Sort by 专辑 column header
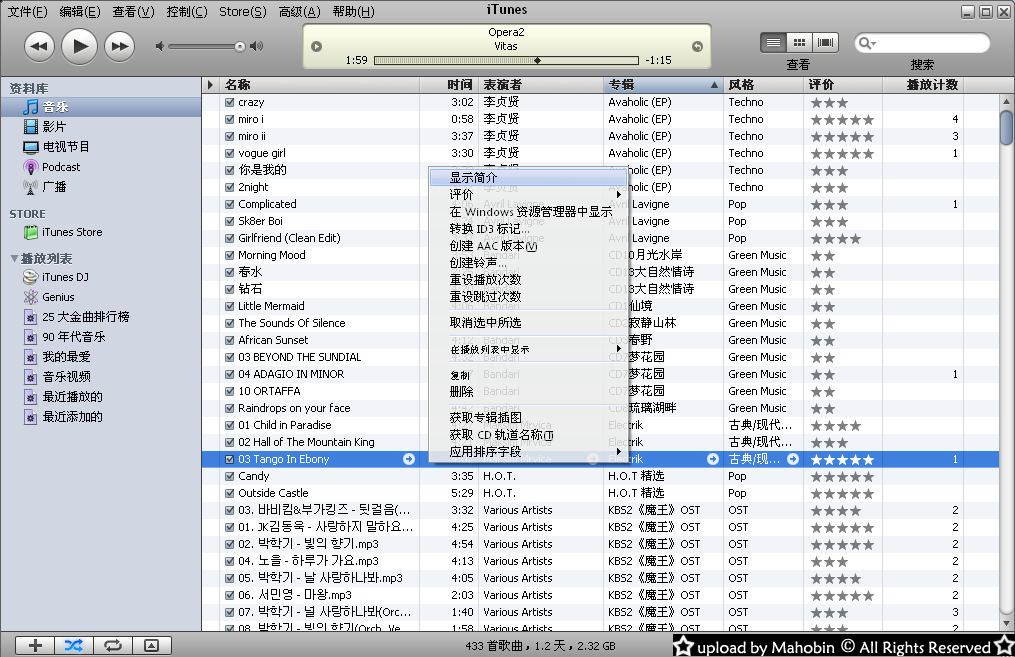The height and width of the screenshot is (657, 1015). click(664, 85)
